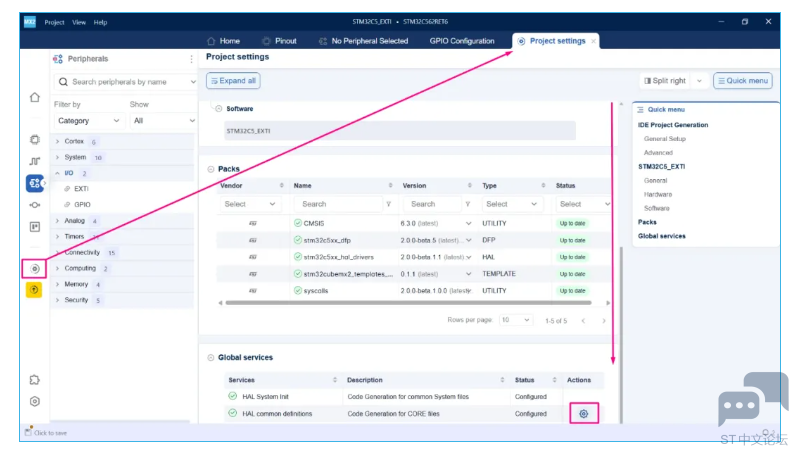Close the Project settings tab
This screenshot has width=797, height=455.
coord(593,41)
